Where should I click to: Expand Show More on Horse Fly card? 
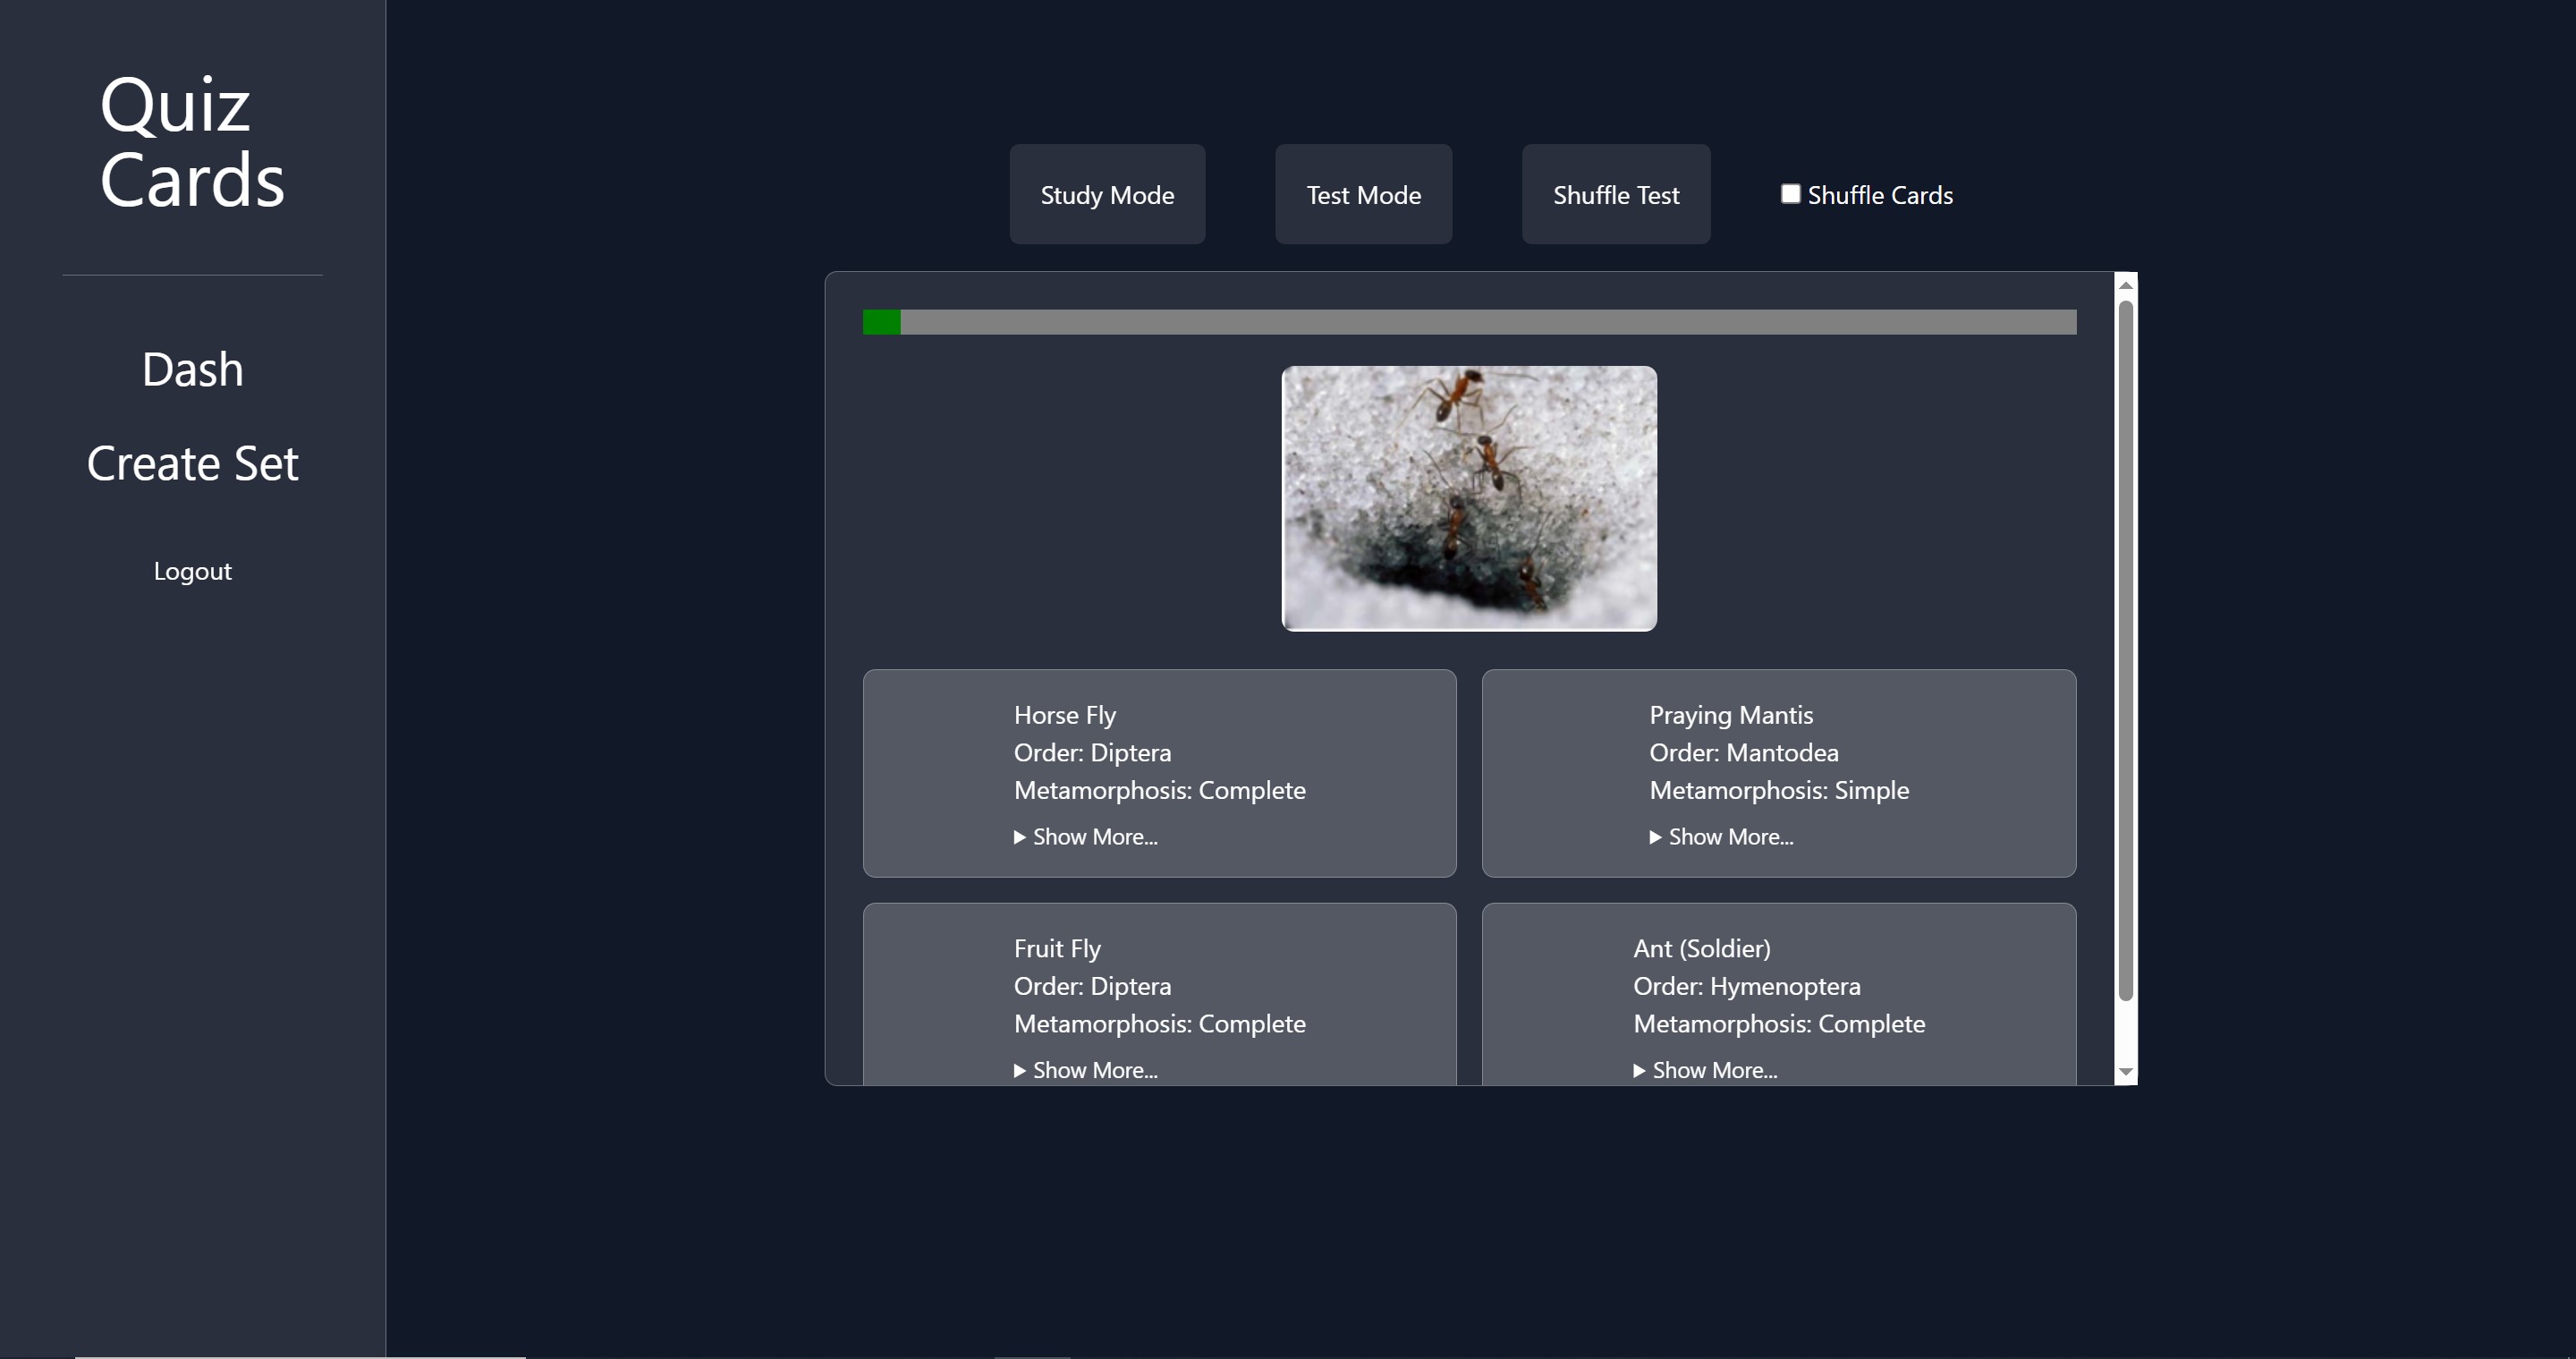[x=1086, y=837]
